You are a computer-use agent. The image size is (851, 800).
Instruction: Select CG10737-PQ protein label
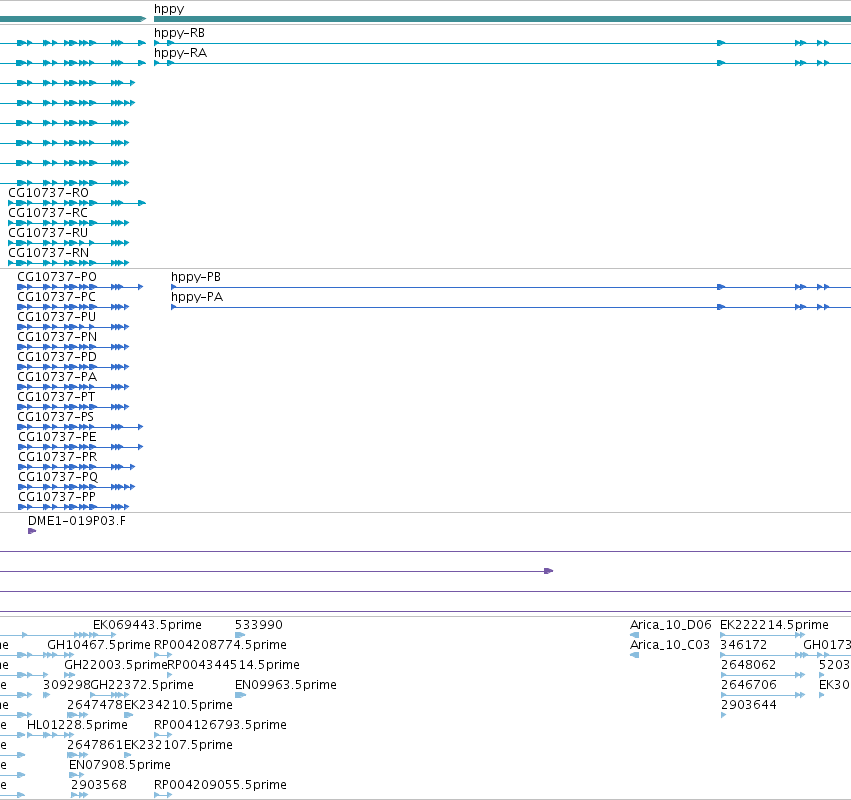point(58,478)
